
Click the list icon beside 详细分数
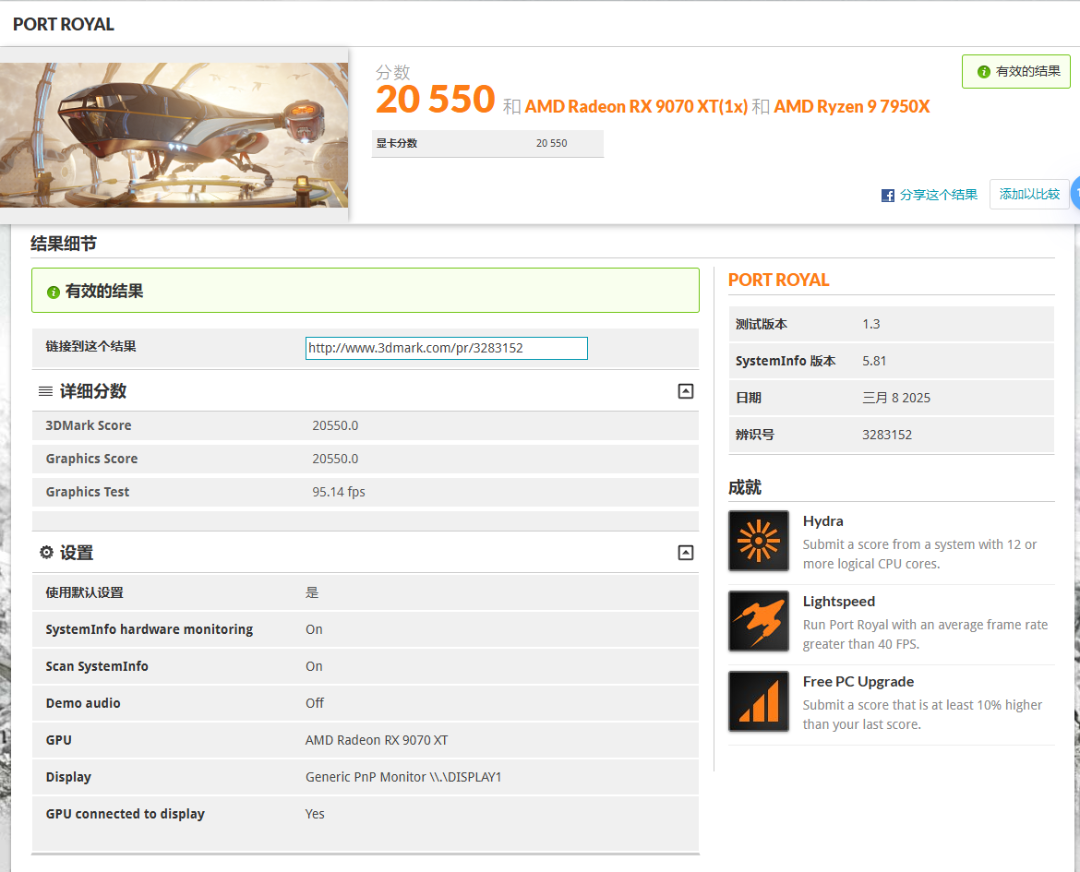tap(45, 391)
